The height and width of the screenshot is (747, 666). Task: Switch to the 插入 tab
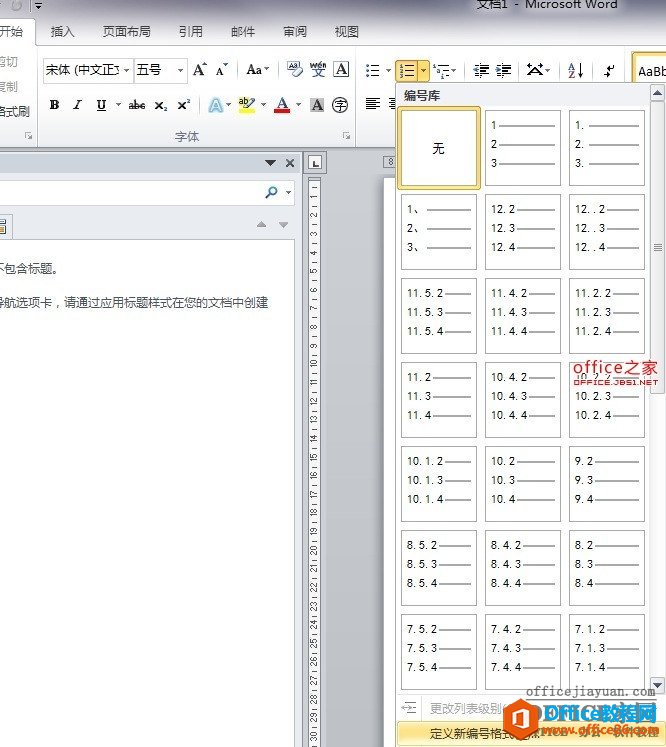point(62,31)
